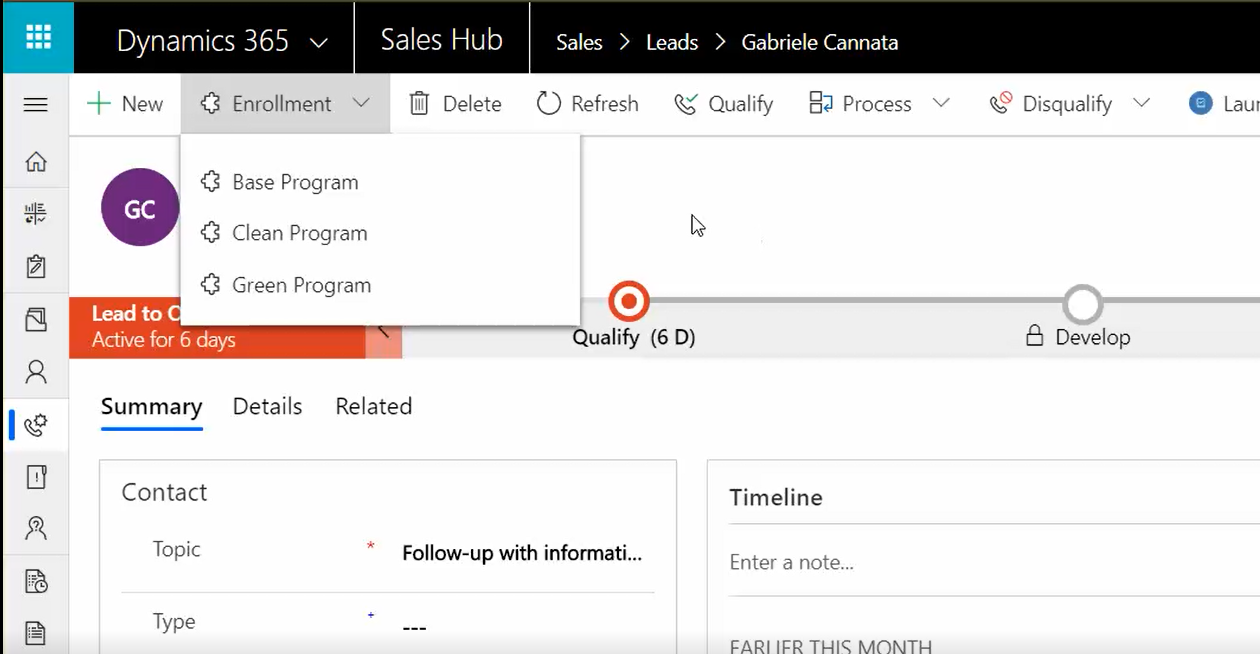Expand the Process dropdown chevron
Image resolution: width=1260 pixels, height=654 pixels.
click(x=941, y=103)
